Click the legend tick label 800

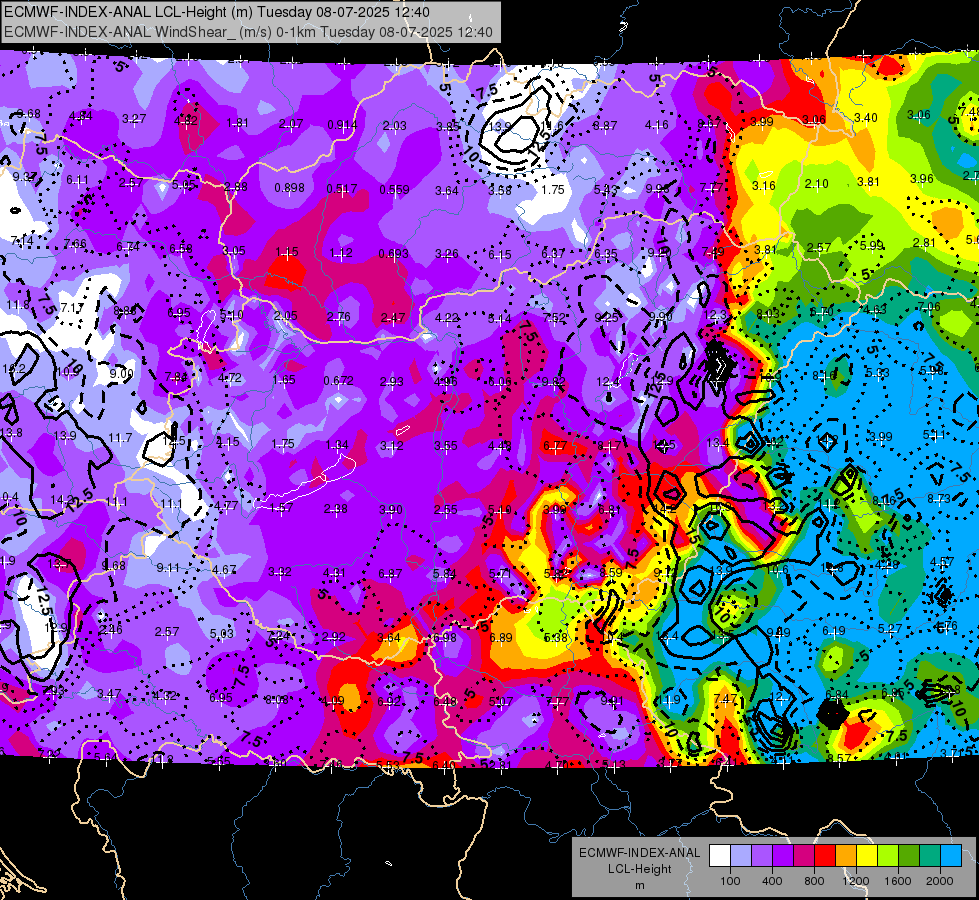point(814,881)
